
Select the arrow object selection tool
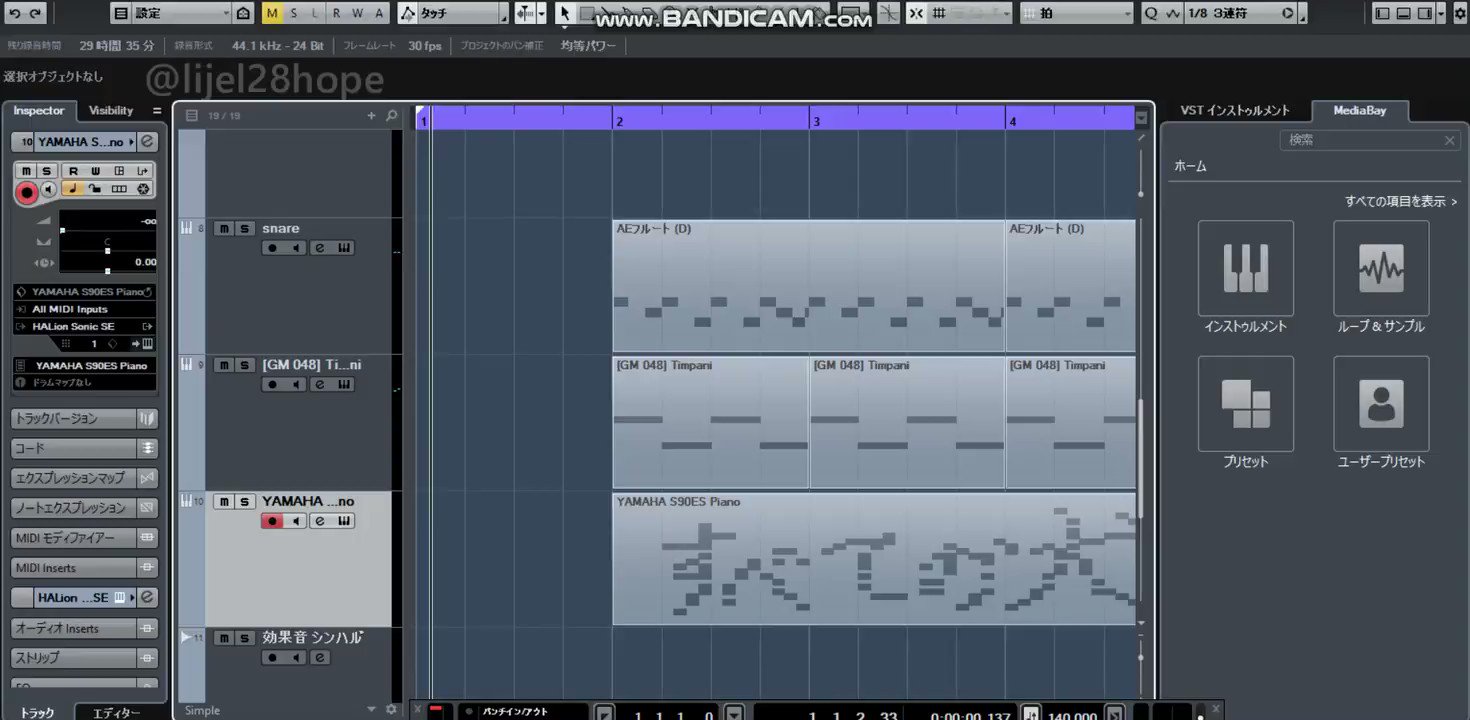(x=564, y=13)
